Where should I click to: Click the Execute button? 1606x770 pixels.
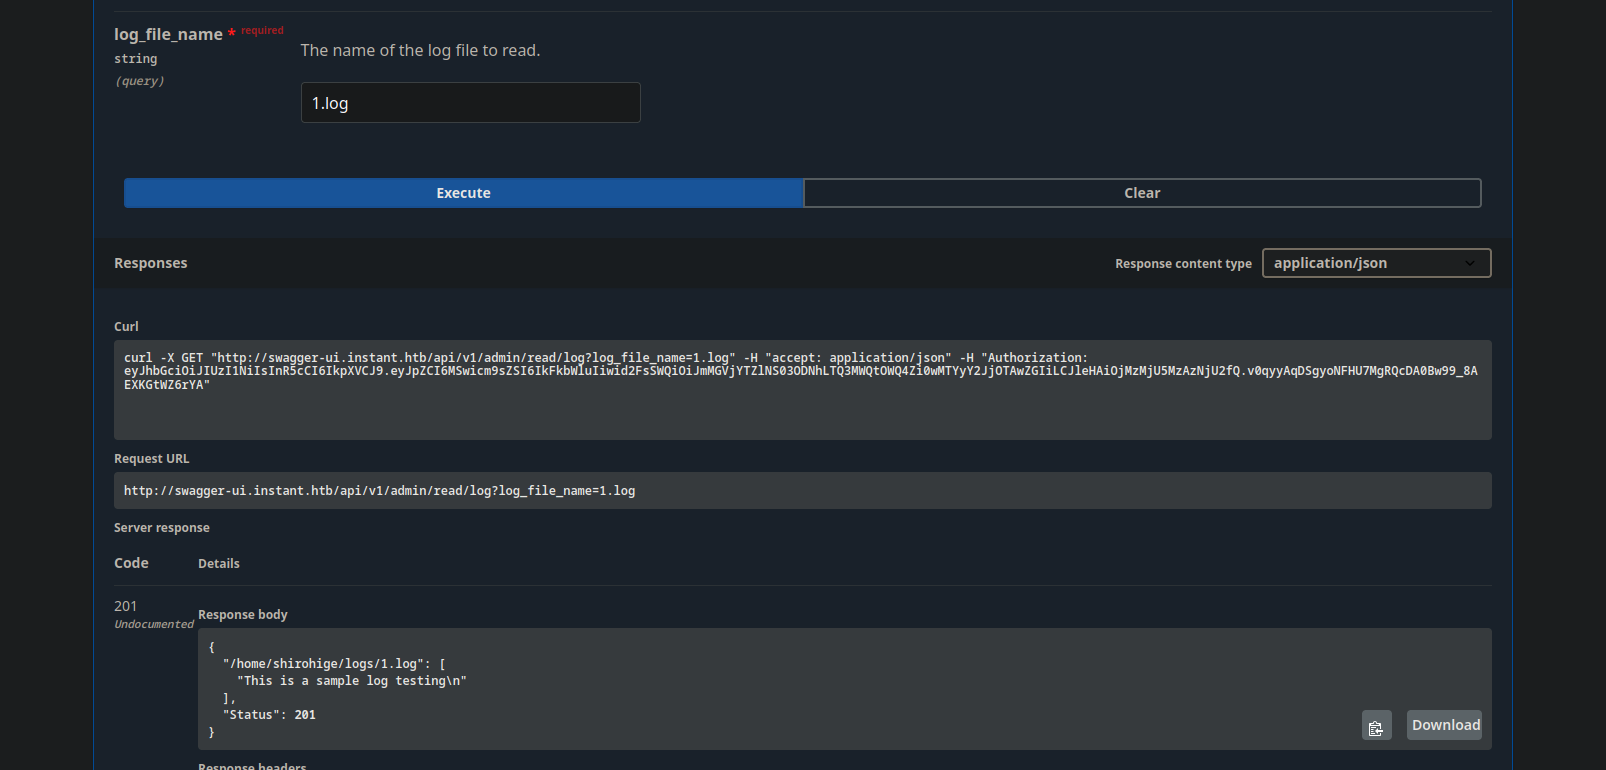463,193
